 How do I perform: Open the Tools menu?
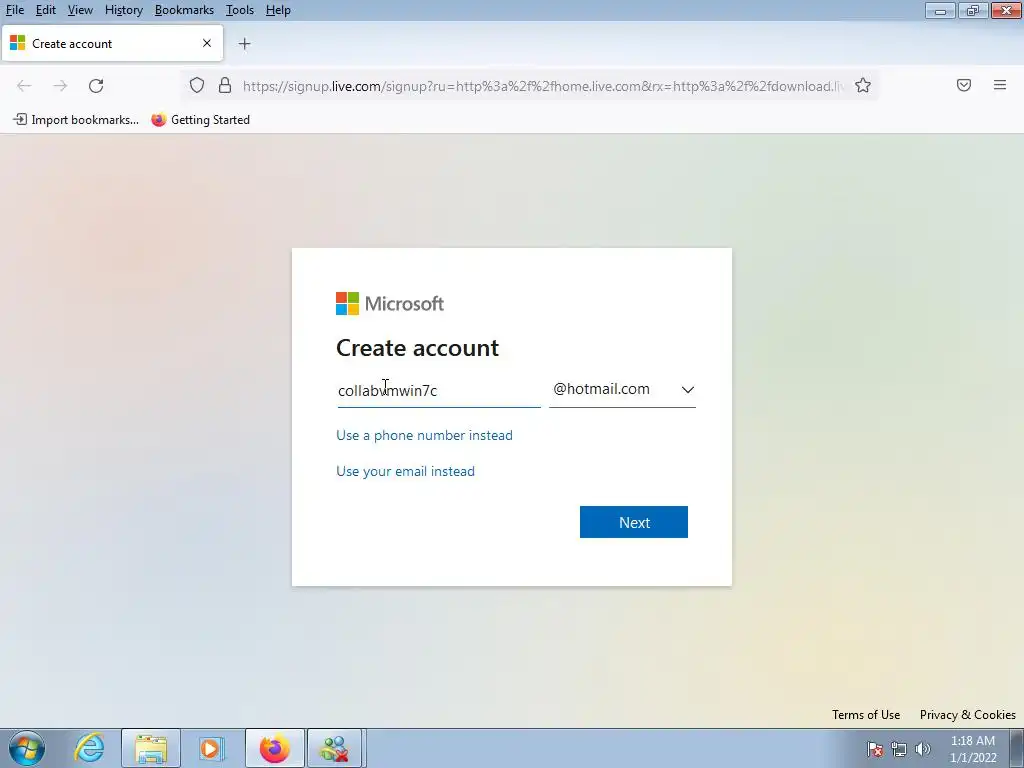coord(240,10)
